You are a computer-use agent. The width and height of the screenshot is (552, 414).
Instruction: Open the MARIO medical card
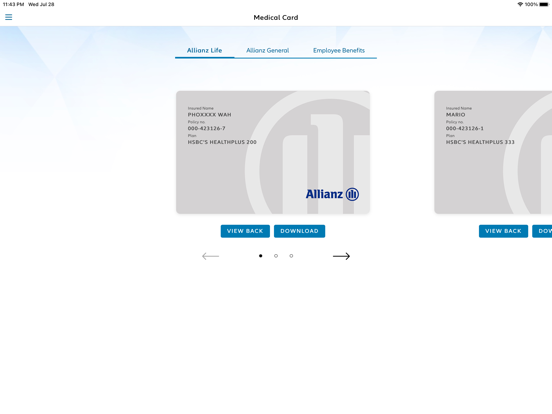(493, 152)
